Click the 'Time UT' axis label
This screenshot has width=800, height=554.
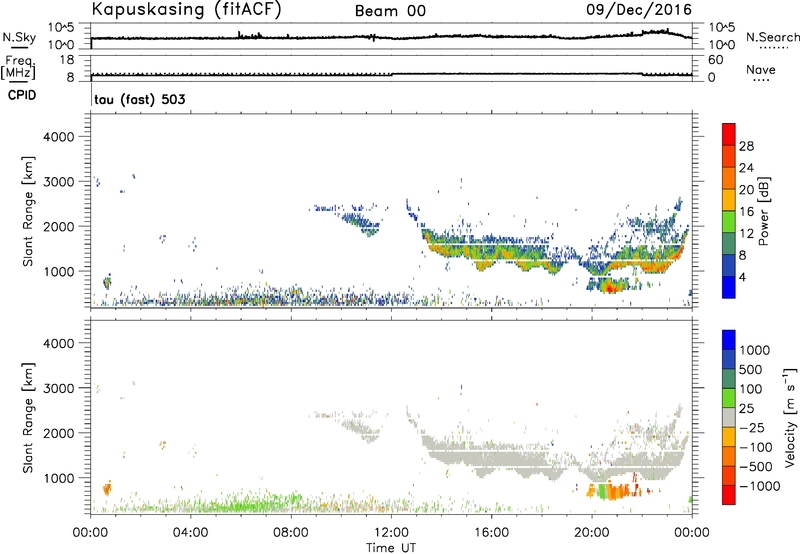click(x=391, y=548)
